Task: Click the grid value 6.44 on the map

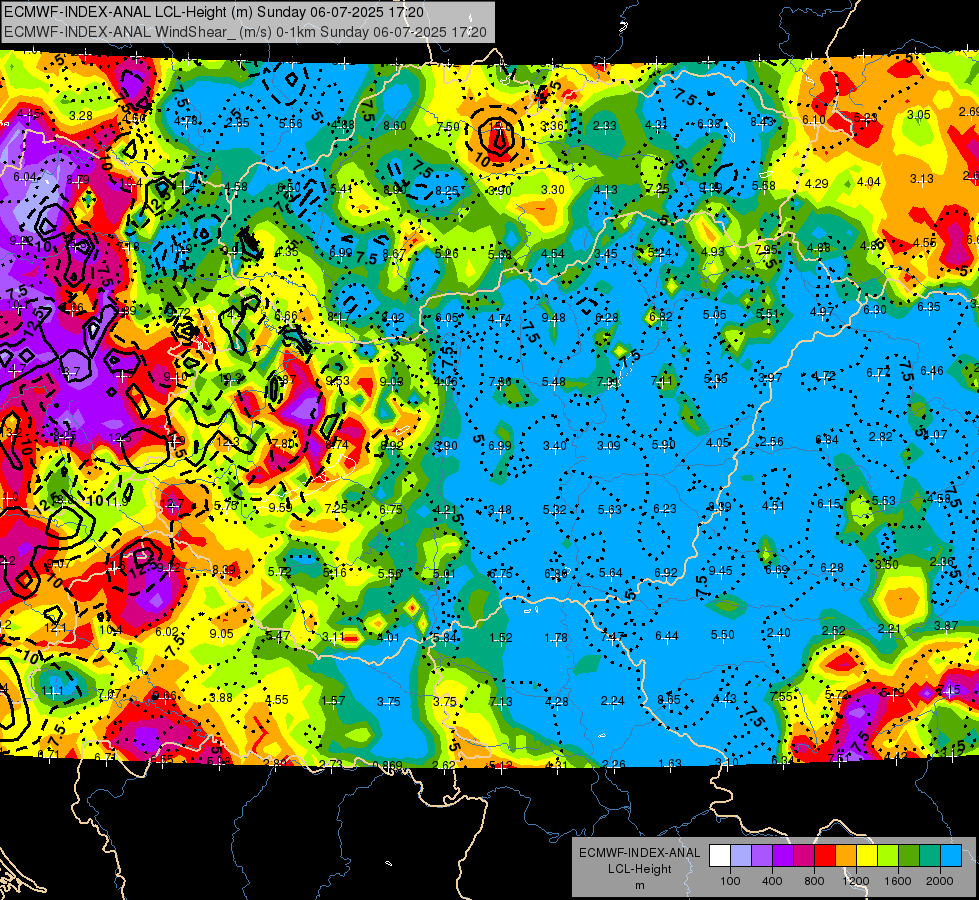Action: tap(667, 636)
